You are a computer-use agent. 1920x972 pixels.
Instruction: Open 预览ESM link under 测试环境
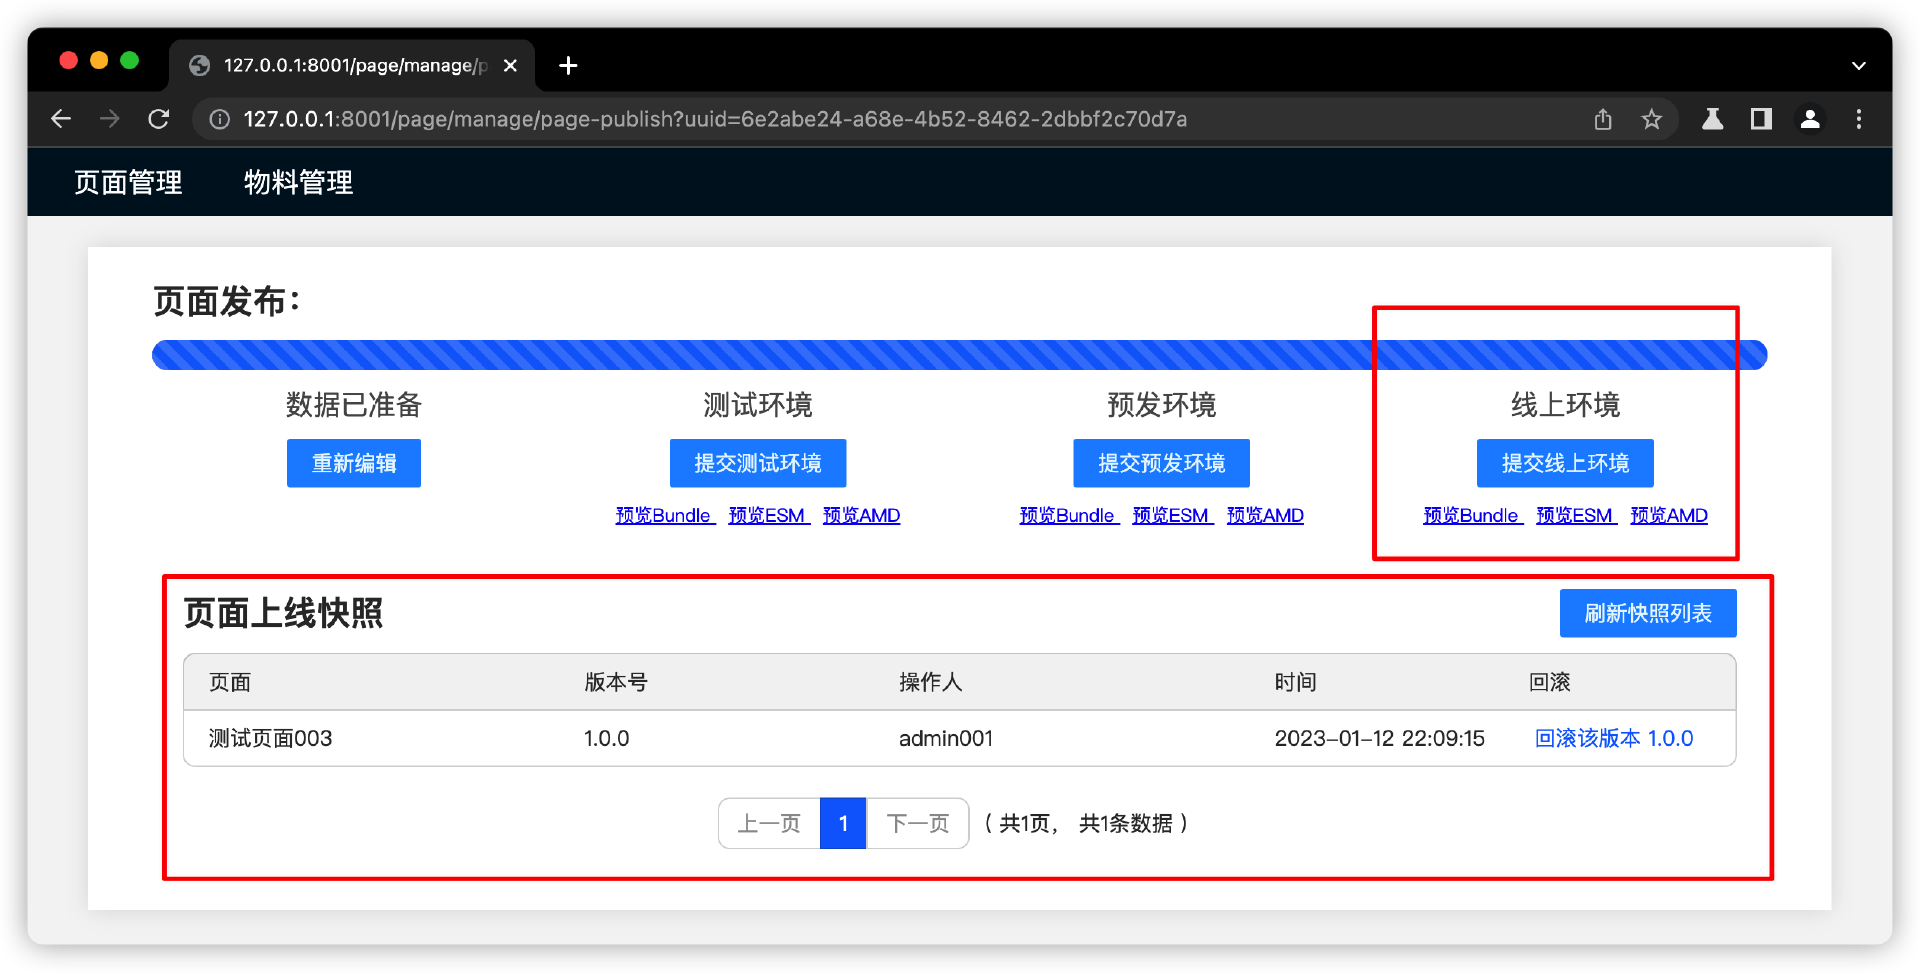pos(768,516)
